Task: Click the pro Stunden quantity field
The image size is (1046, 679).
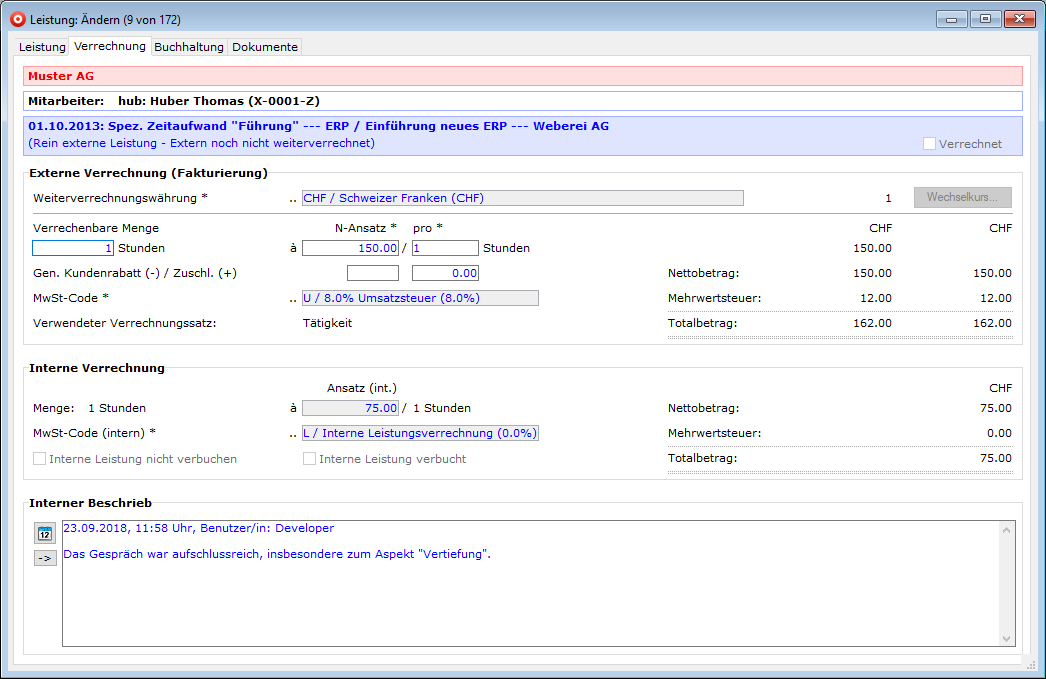Action: [x=445, y=248]
